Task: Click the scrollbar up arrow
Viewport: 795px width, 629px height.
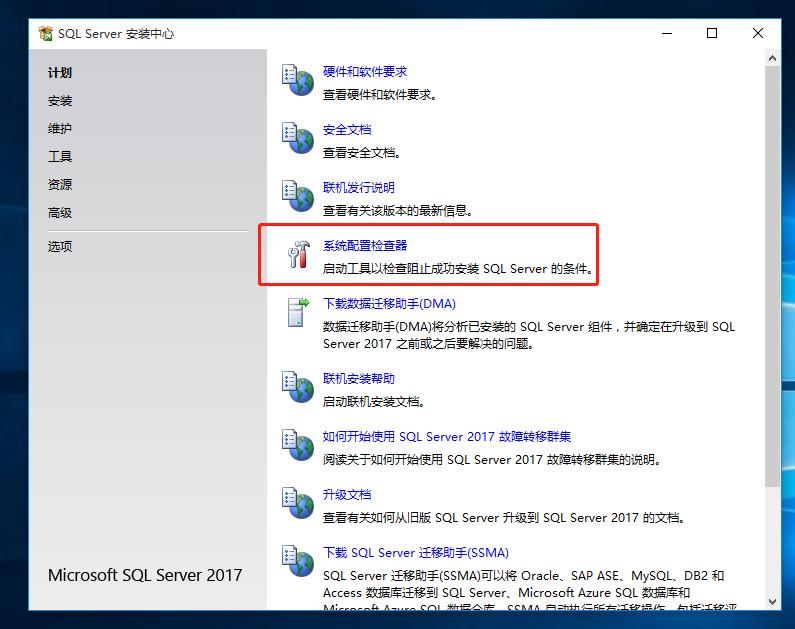Action: tap(772, 58)
